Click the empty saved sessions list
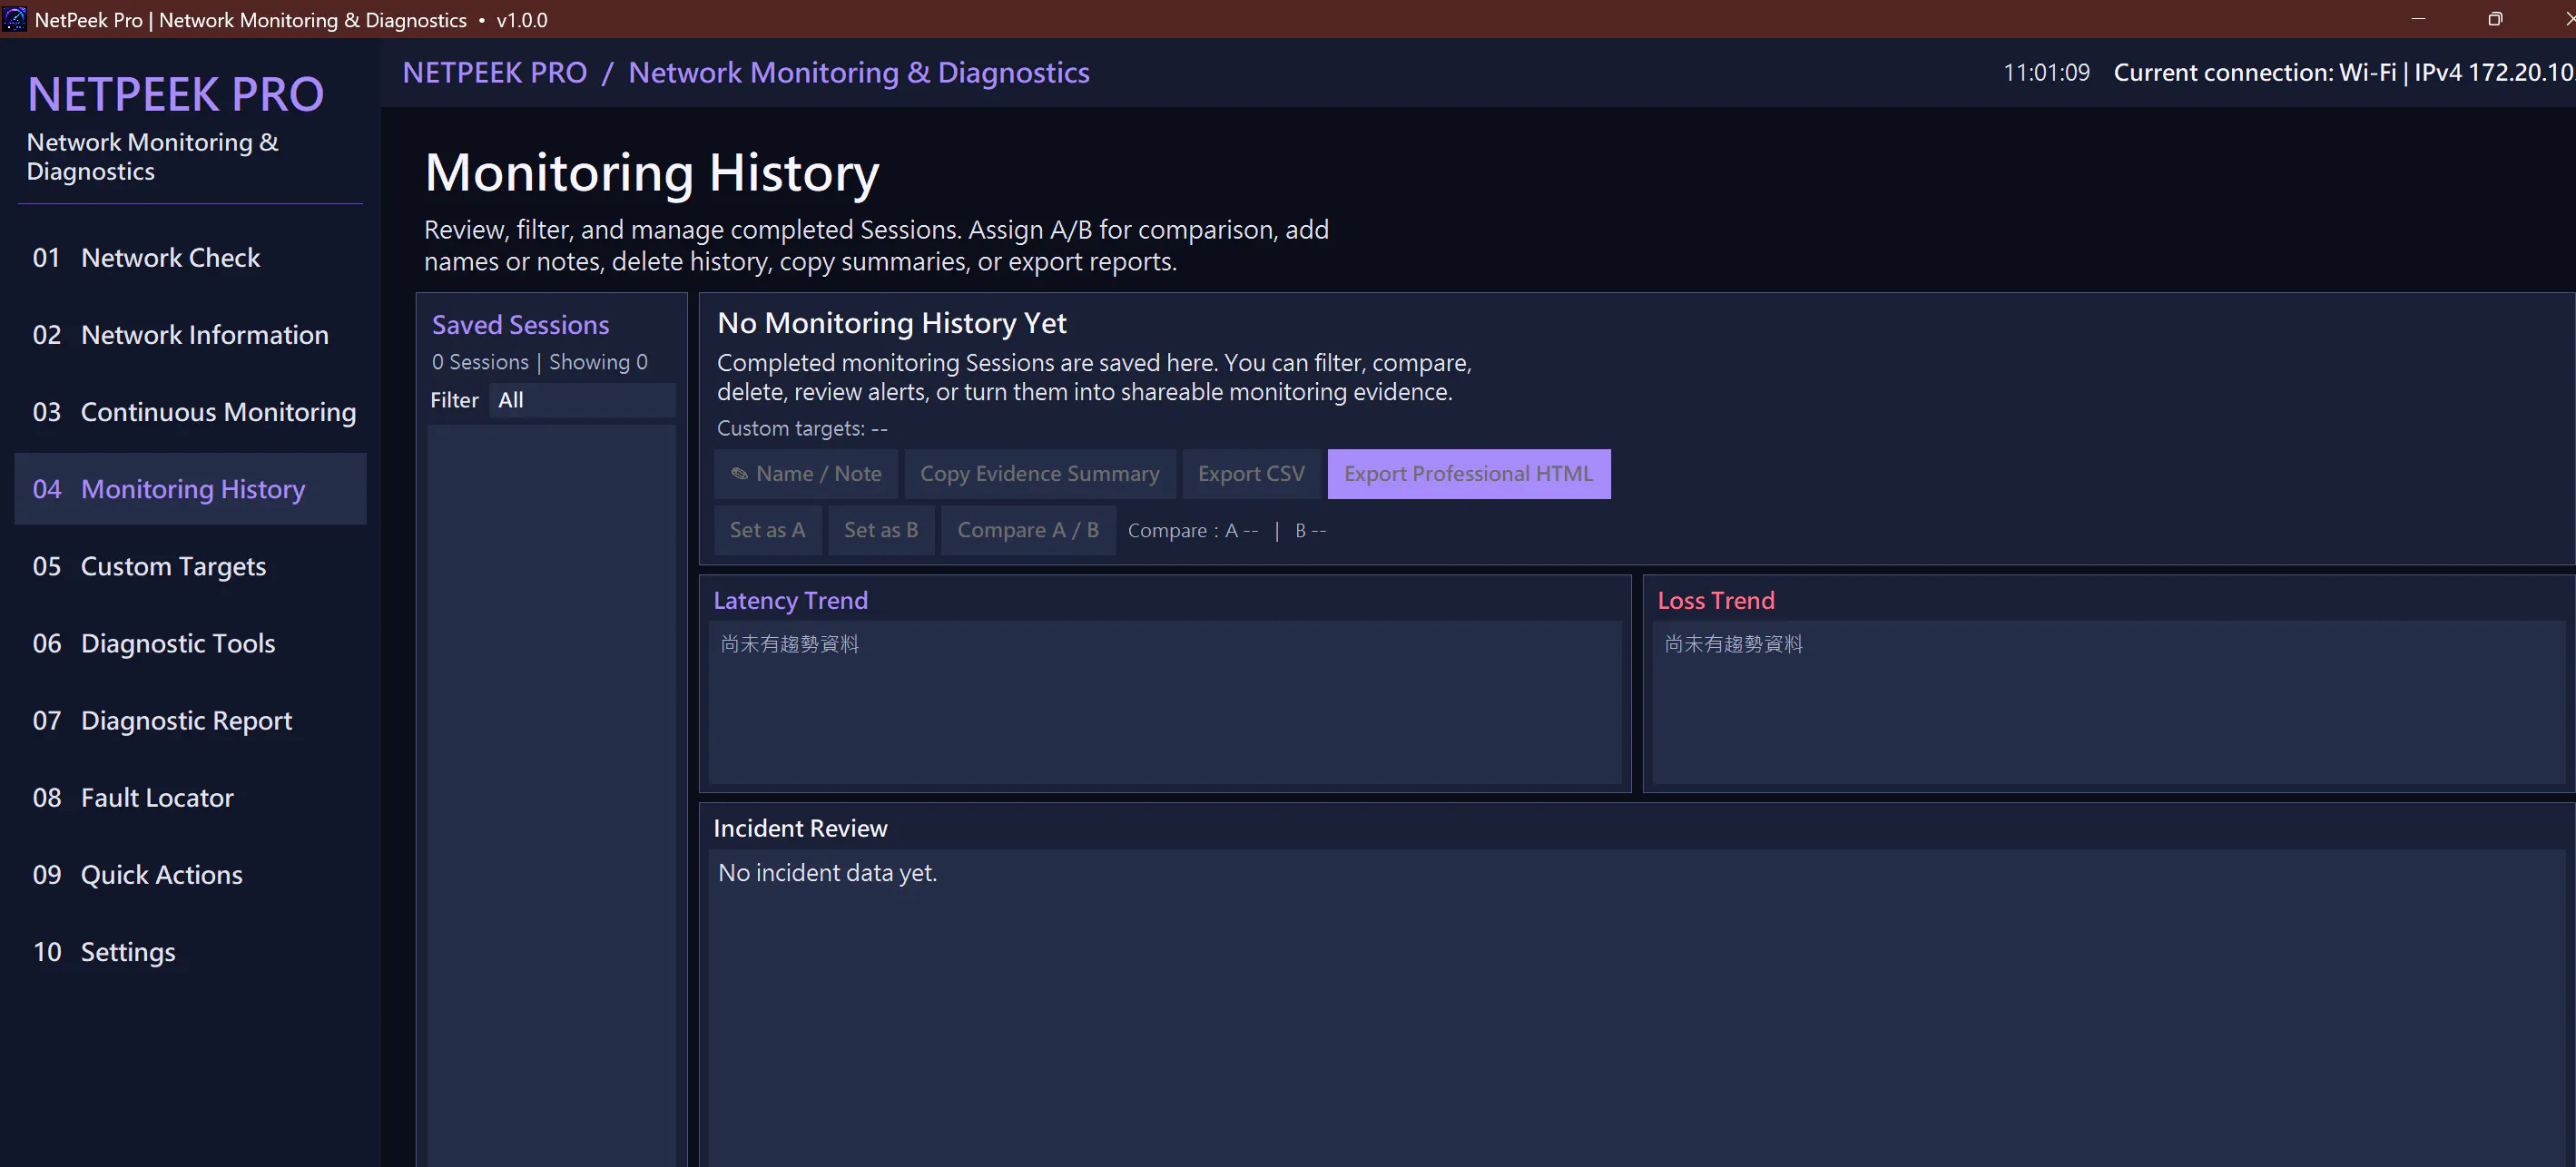 (x=552, y=795)
